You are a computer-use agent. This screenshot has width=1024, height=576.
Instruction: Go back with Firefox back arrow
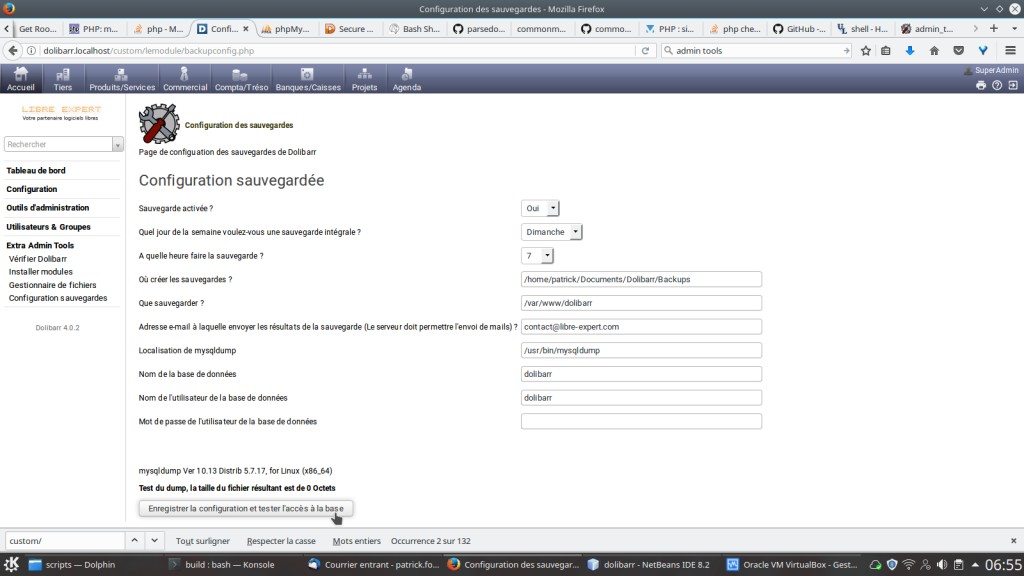click(x=13, y=50)
